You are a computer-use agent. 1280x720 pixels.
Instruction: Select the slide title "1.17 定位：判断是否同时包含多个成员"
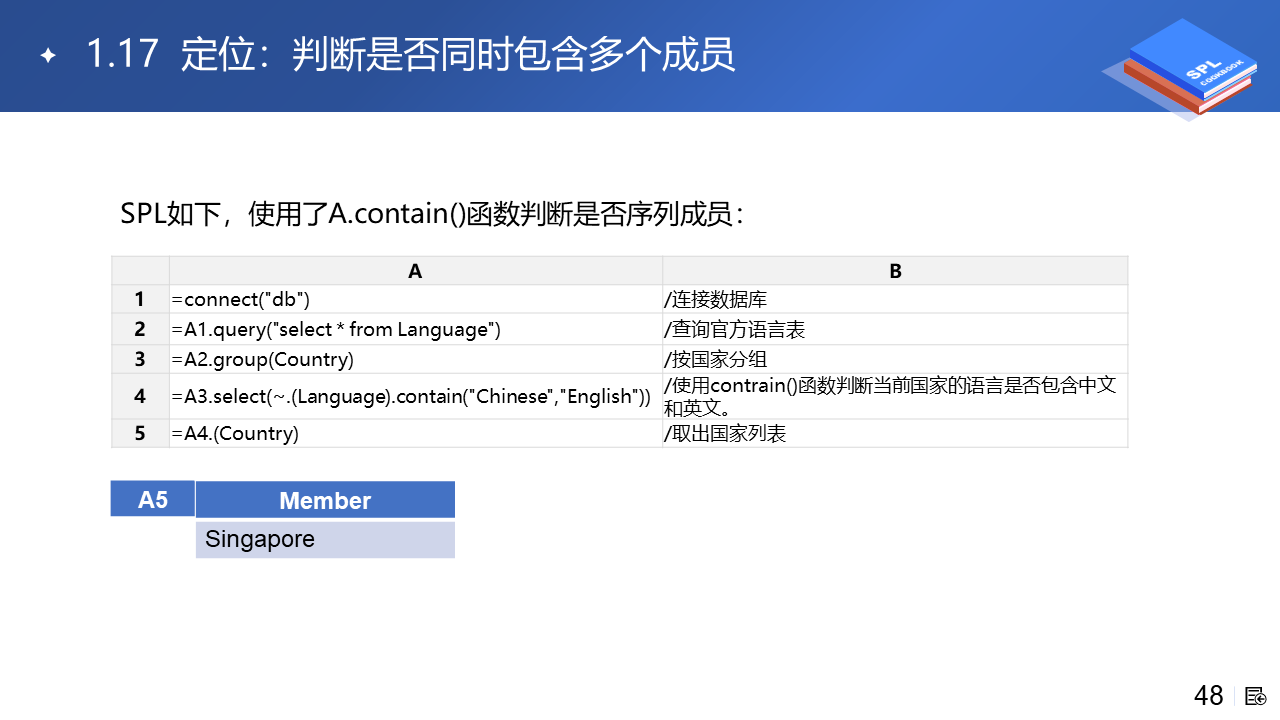(411, 54)
